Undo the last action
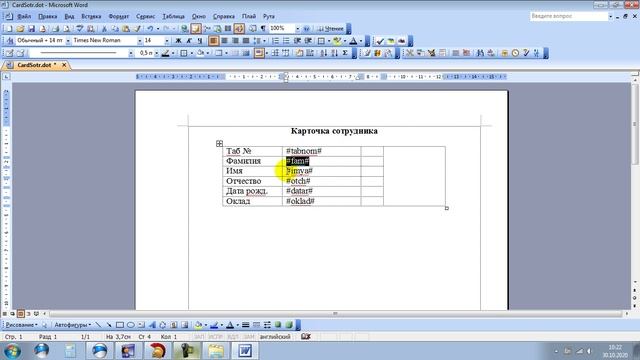The height and width of the screenshot is (360, 640). (150, 29)
